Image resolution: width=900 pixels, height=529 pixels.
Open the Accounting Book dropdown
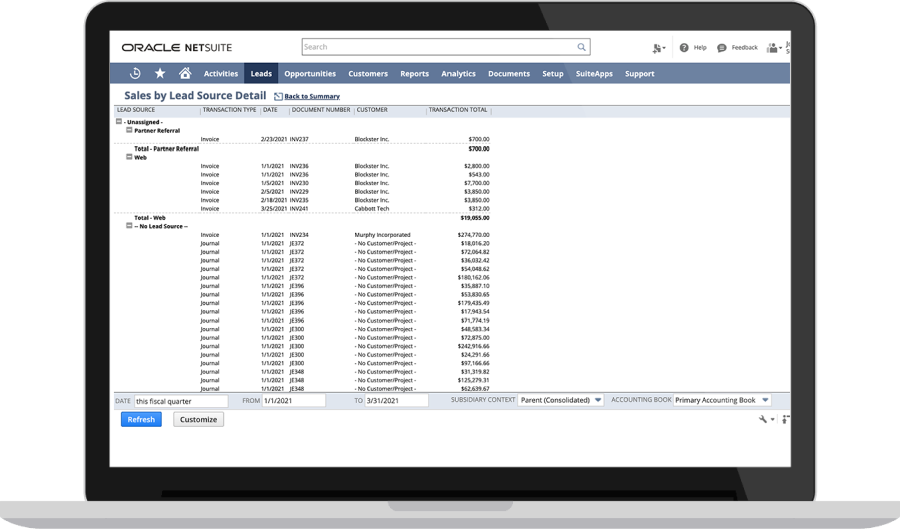[722, 400]
